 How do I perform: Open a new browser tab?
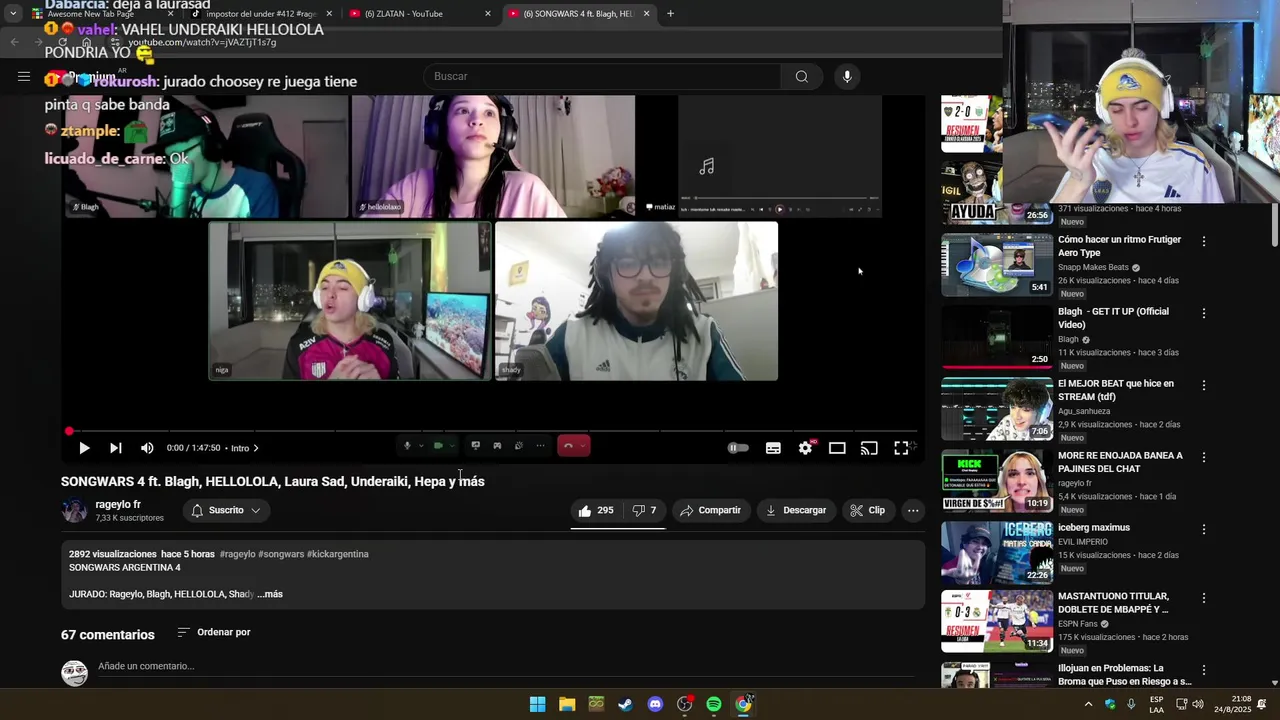pos(670,14)
